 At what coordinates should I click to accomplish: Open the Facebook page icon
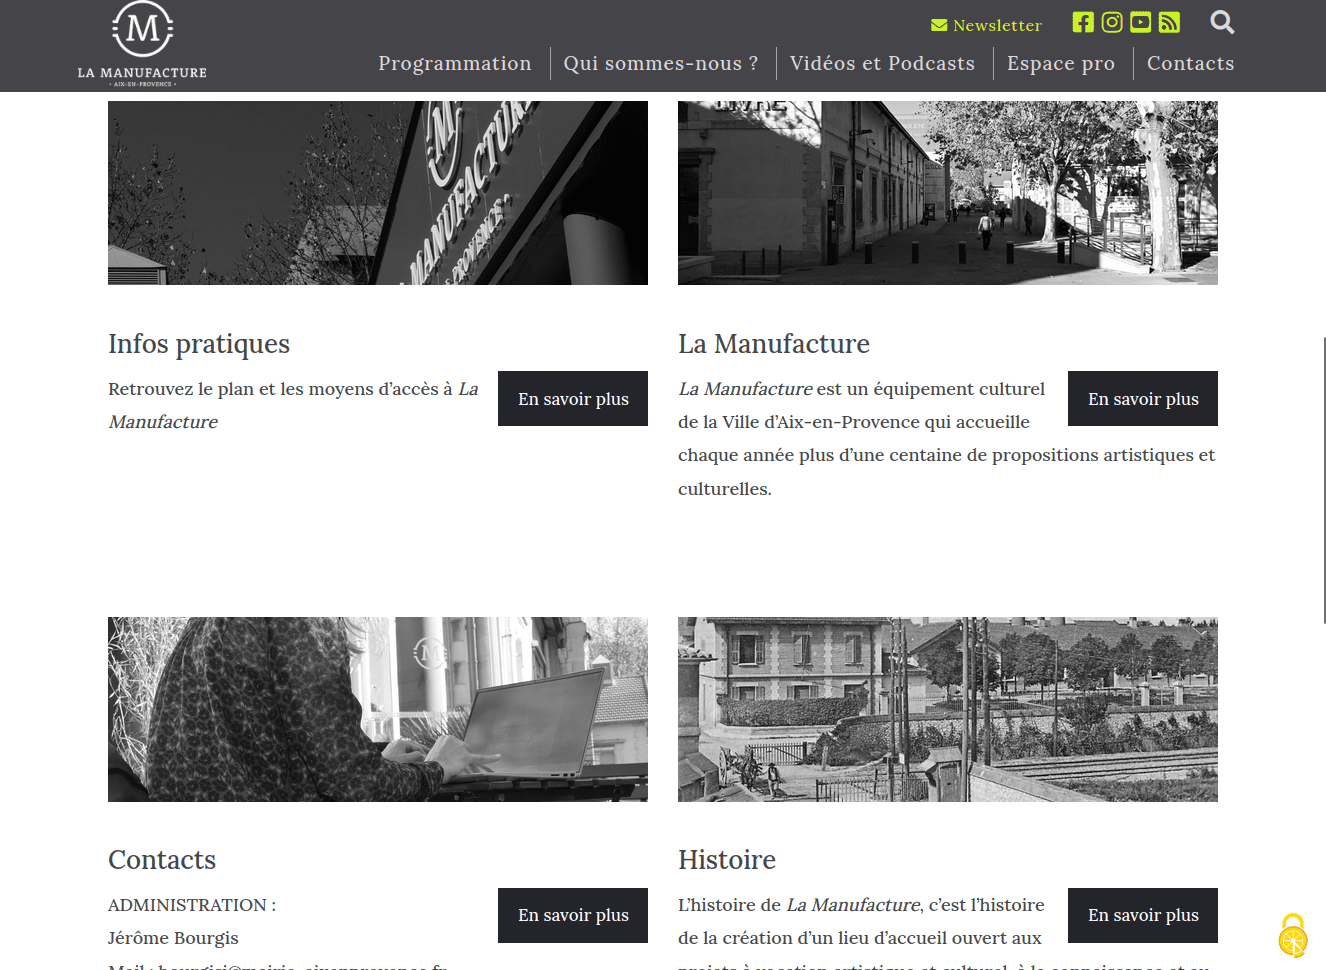point(1082,22)
